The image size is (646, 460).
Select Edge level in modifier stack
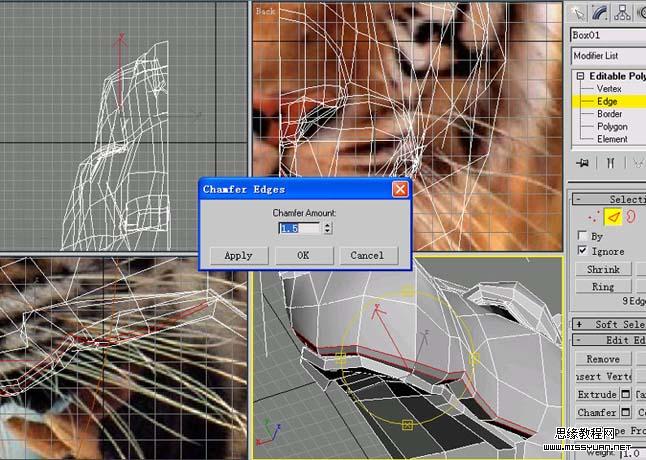coord(607,101)
